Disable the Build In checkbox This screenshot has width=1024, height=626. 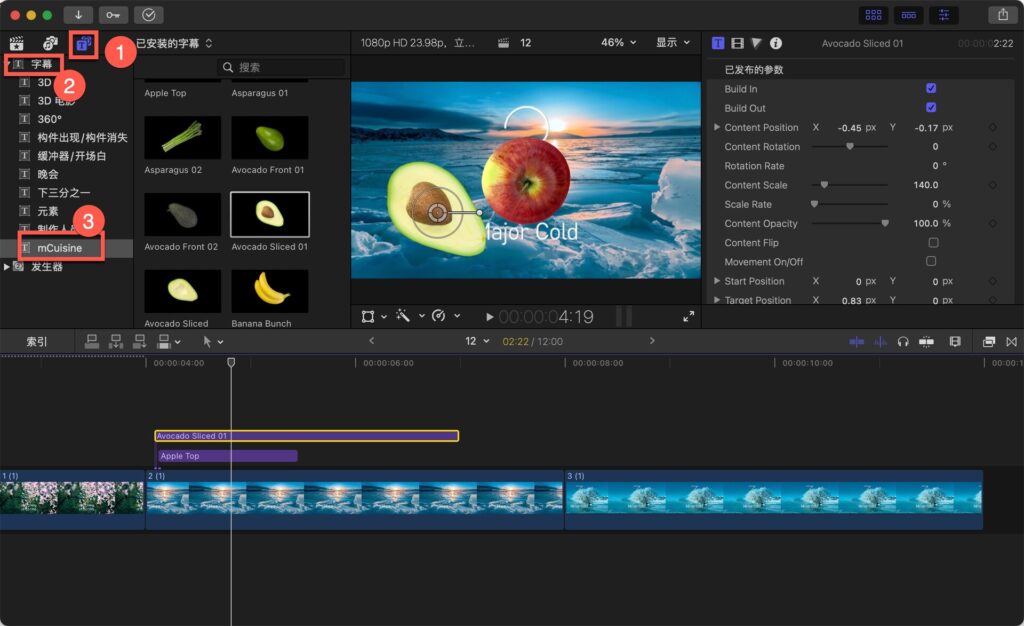pos(932,89)
